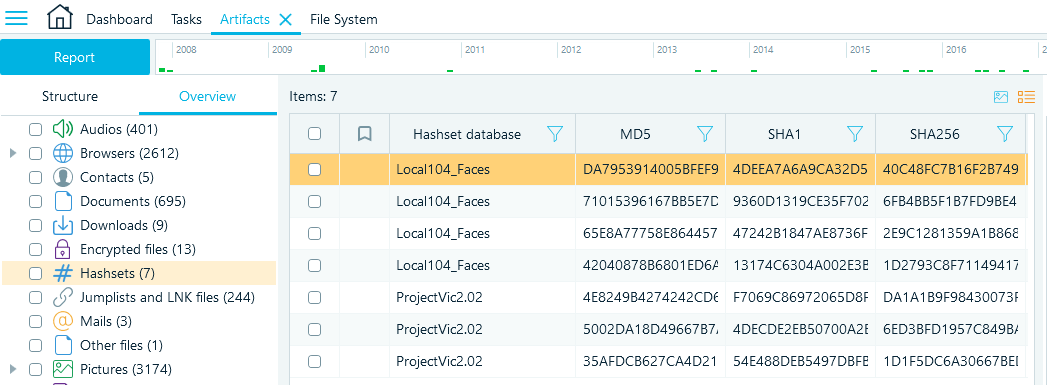Click MD5 cell 65E8A77758E864457
This screenshot has height=385, width=1047.
[x=650, y=234]
